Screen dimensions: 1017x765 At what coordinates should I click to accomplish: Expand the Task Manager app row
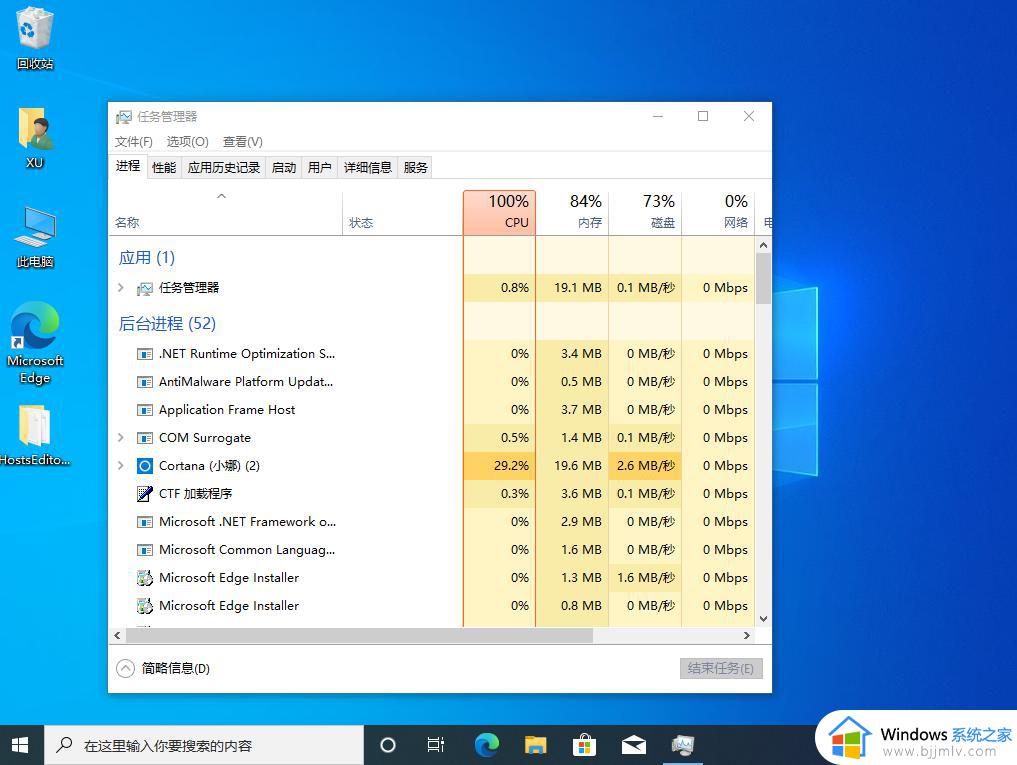(x=121, y=287)
